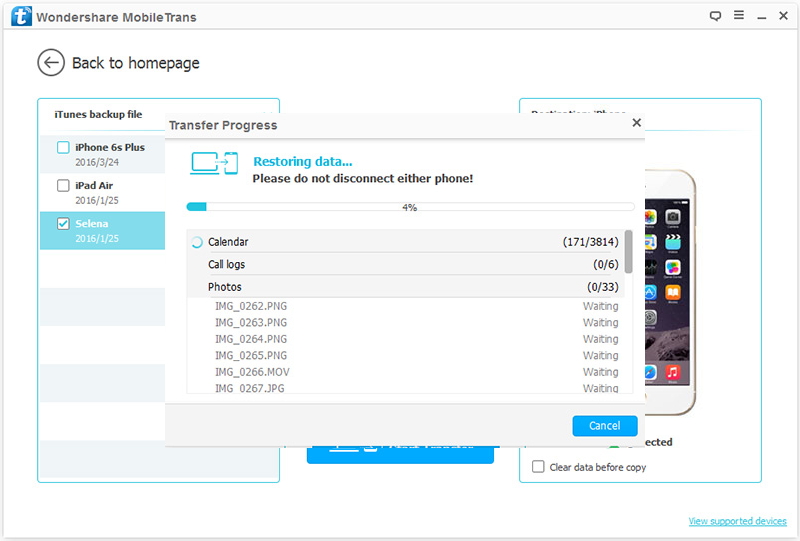Select the Photos row
Viewport: 800px width, 541px height.
(x=406, y=287)
